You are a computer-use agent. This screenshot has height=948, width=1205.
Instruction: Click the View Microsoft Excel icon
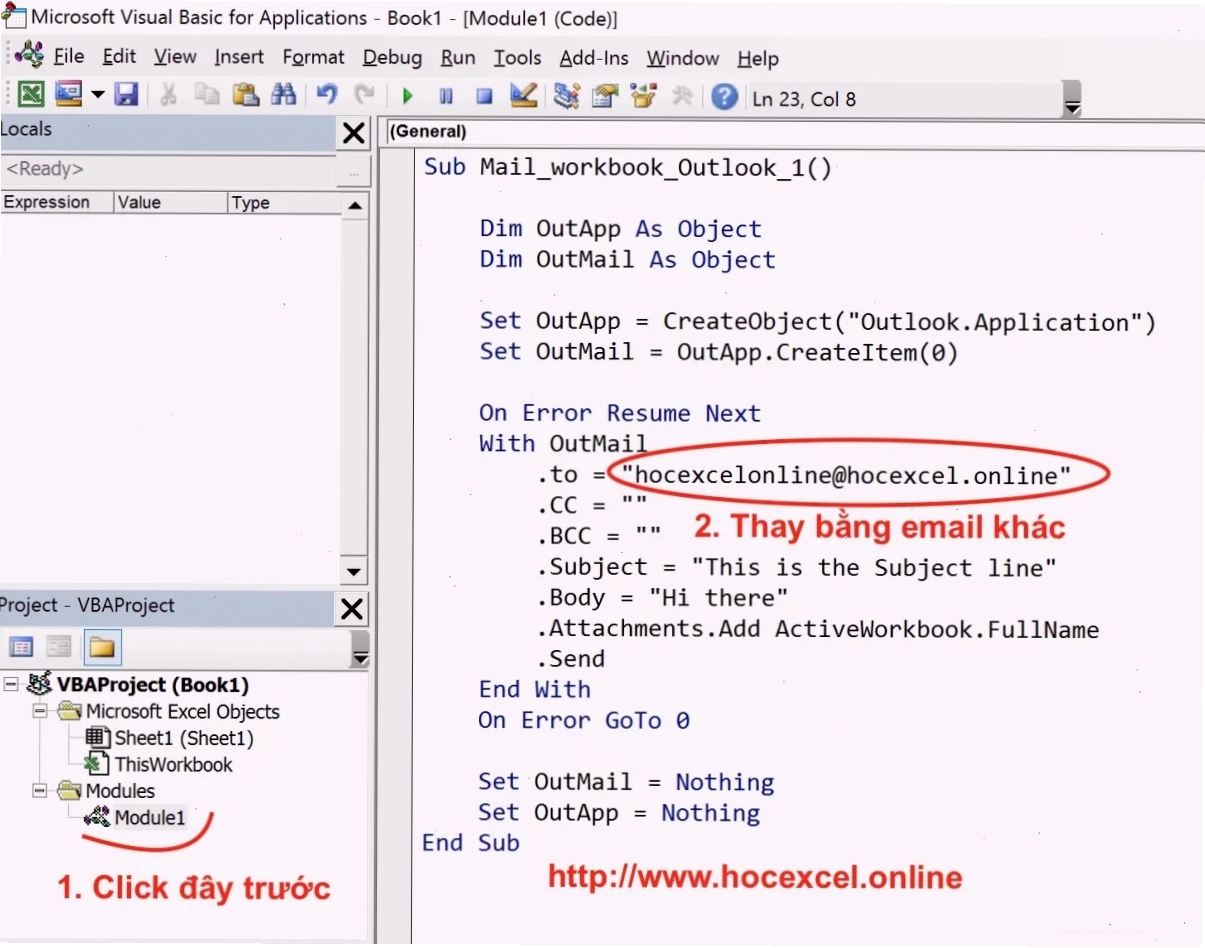(x=31, y=95)
